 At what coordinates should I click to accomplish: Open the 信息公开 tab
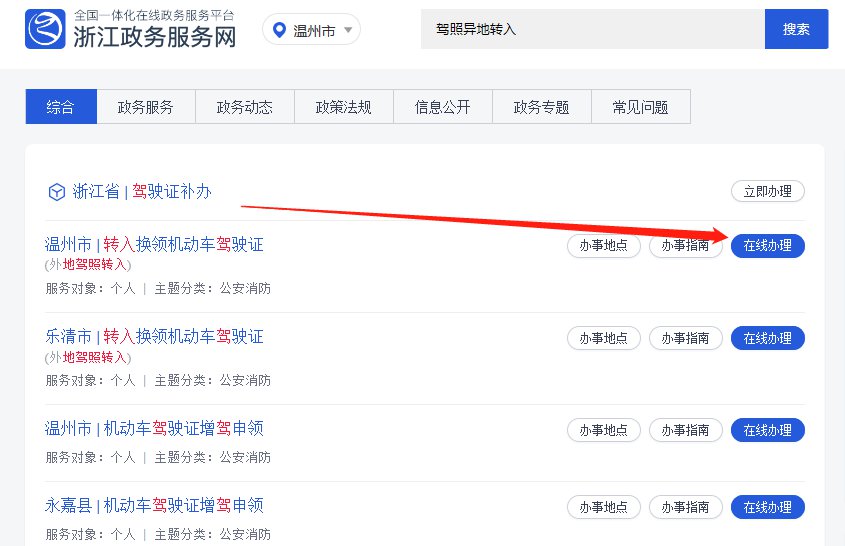(443, 107)
